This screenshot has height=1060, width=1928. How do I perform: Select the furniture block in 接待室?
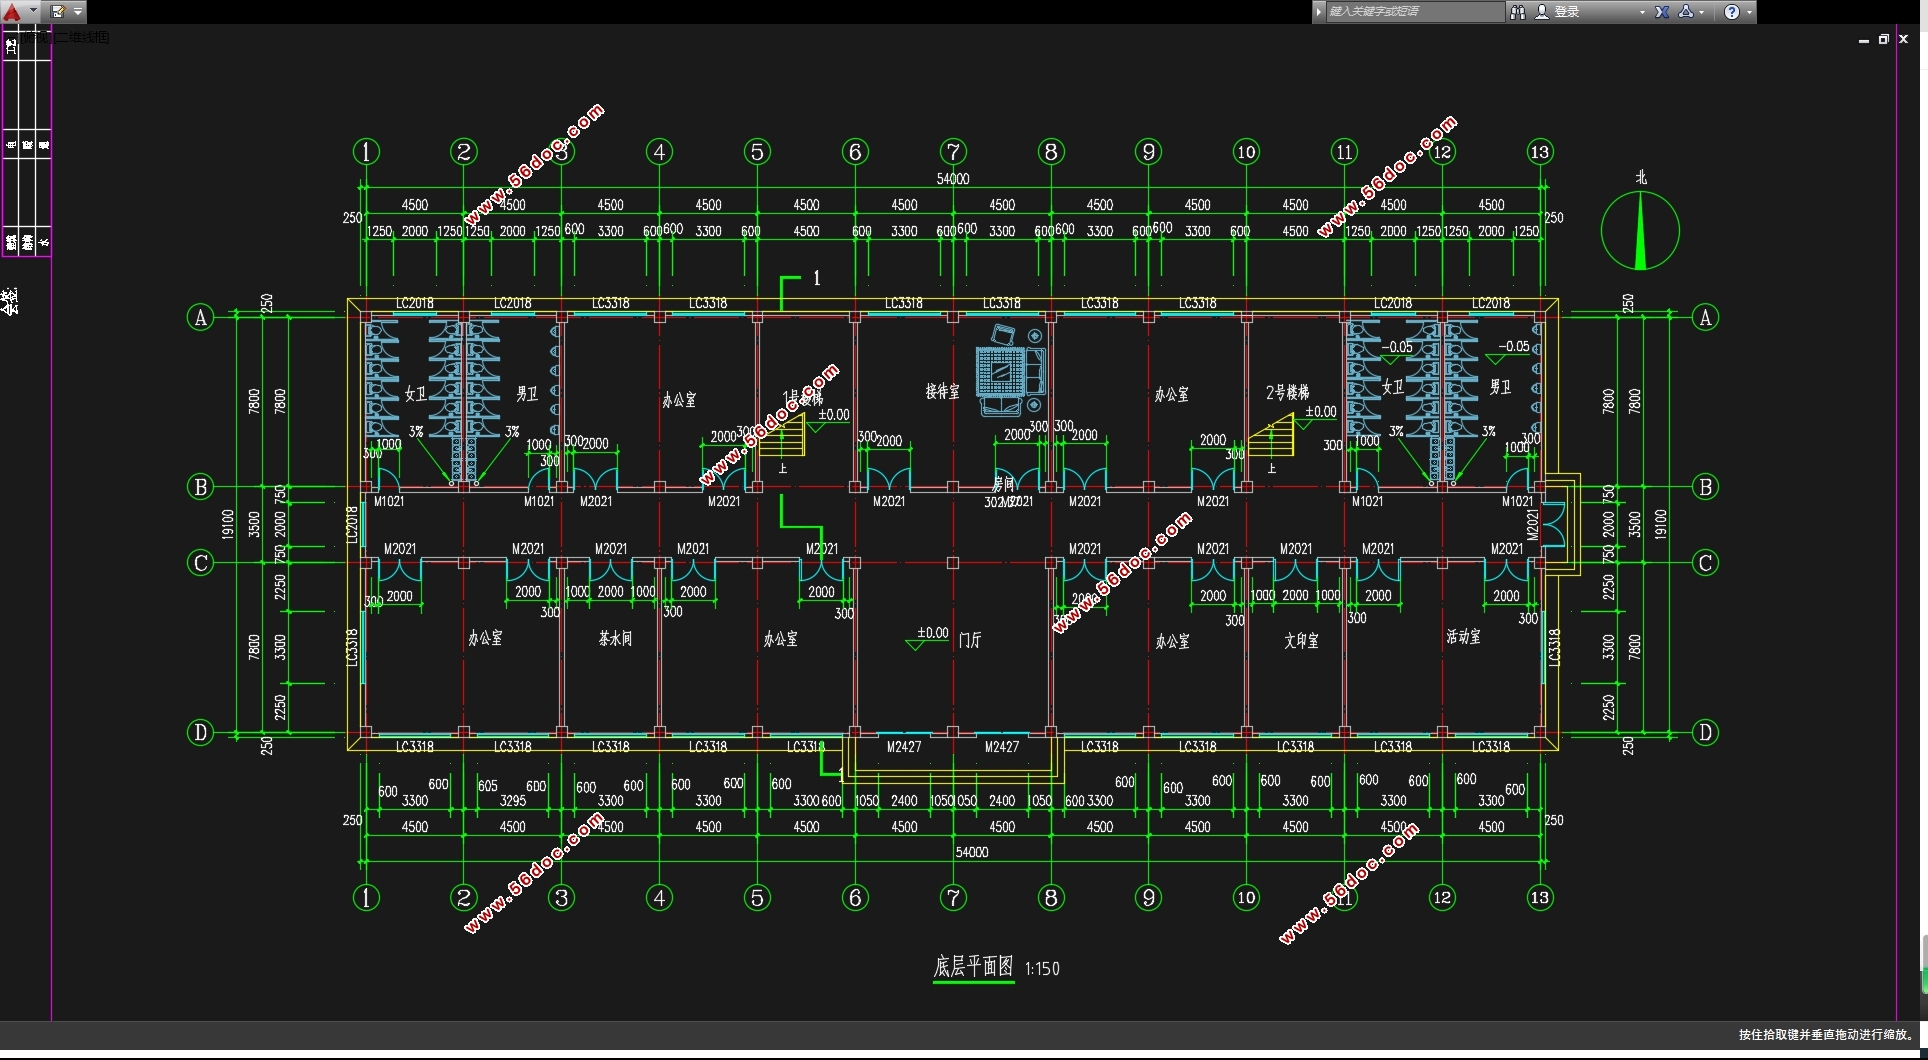(x=1011, y=369)
